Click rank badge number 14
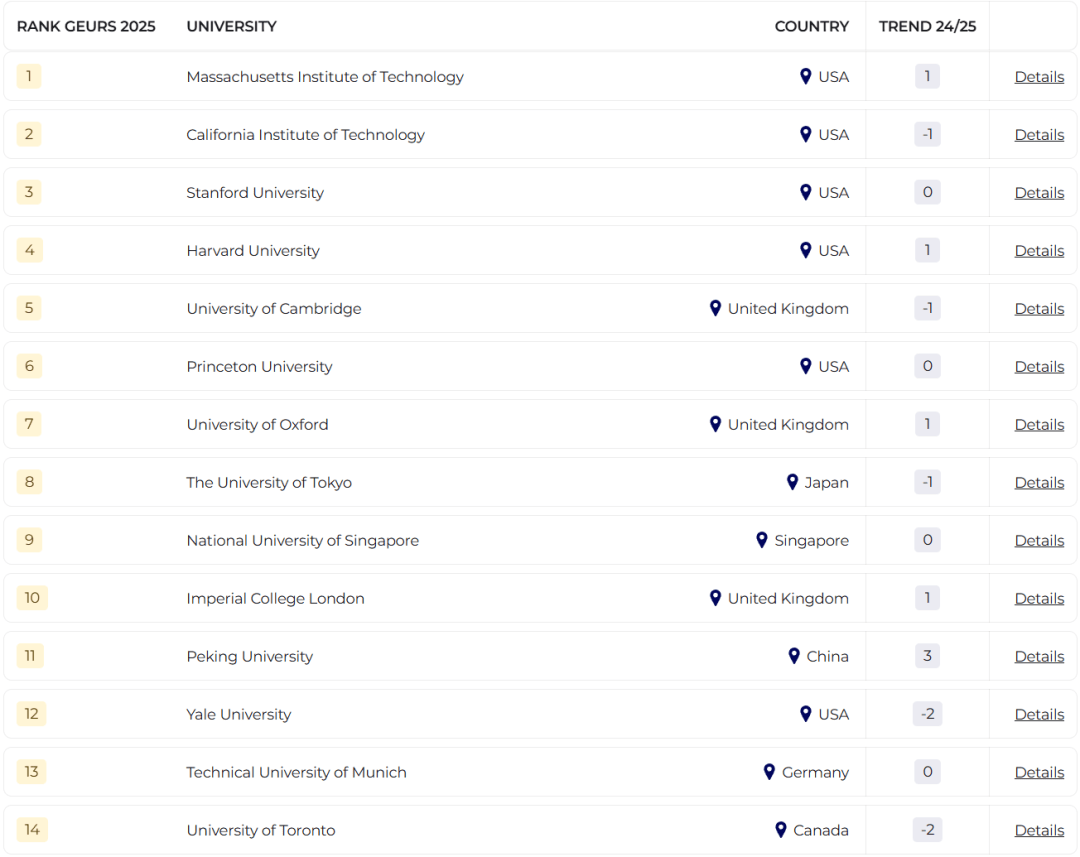 tap(32, 829)
